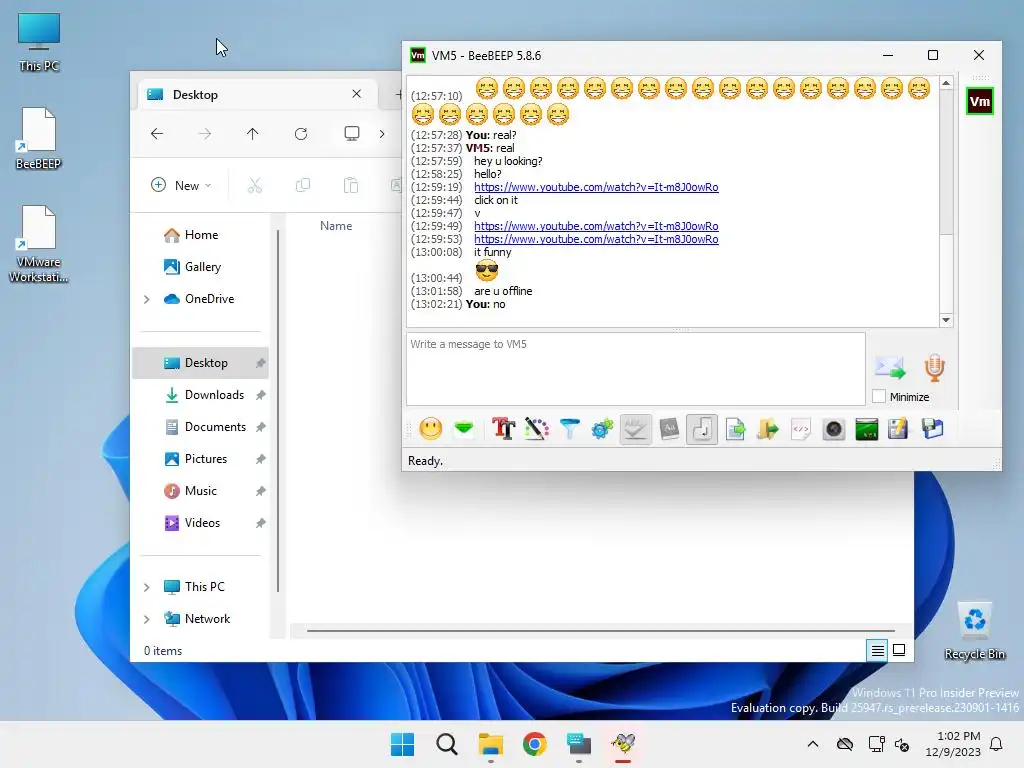
Task: Open the notifications bell in taskbar
Action: (x=997, y=744)
